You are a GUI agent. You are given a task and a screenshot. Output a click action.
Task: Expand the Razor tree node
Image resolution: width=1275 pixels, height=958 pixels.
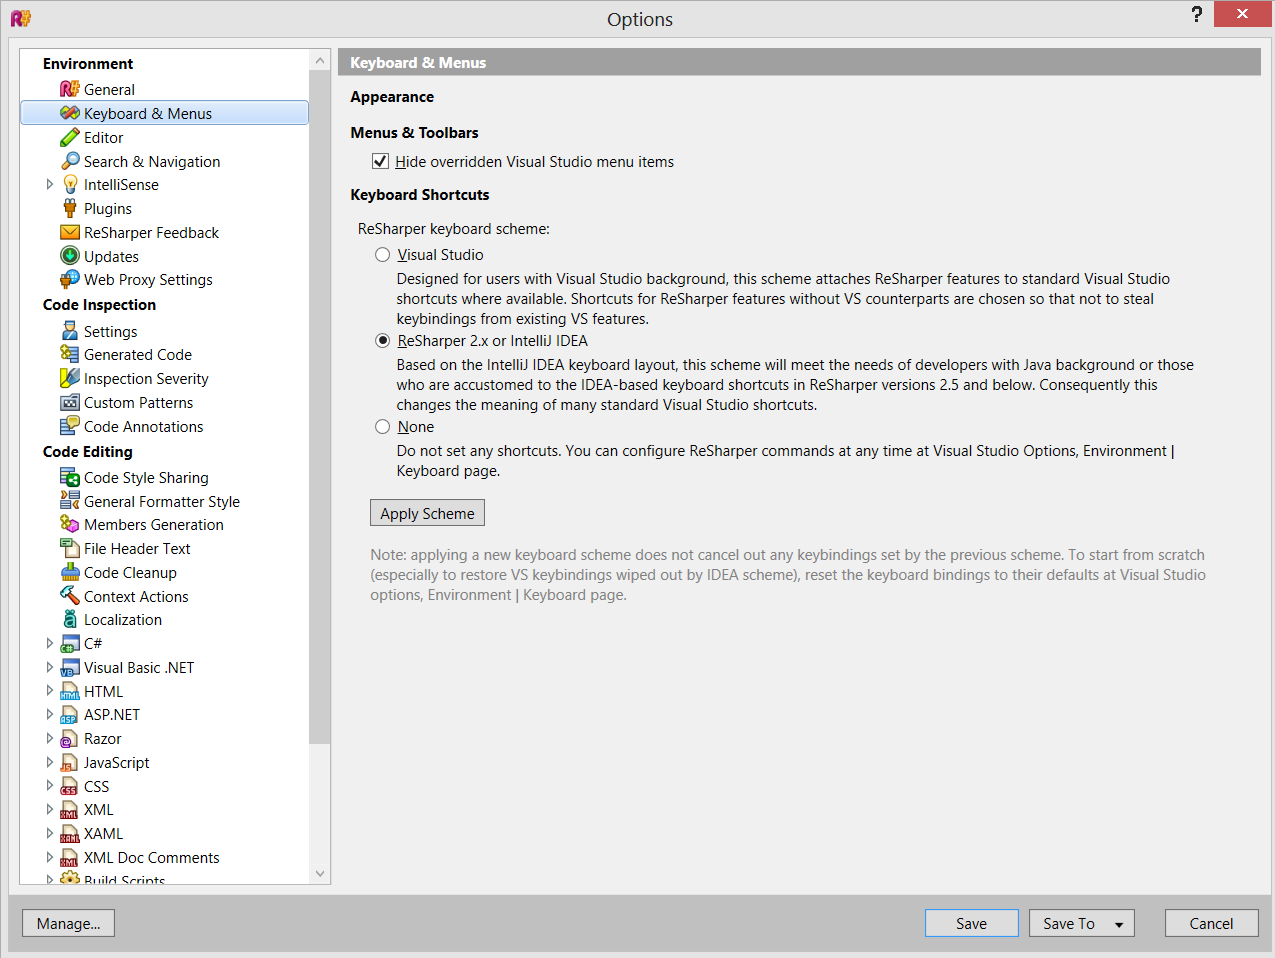pyautogui.click(x=49, y=738)
